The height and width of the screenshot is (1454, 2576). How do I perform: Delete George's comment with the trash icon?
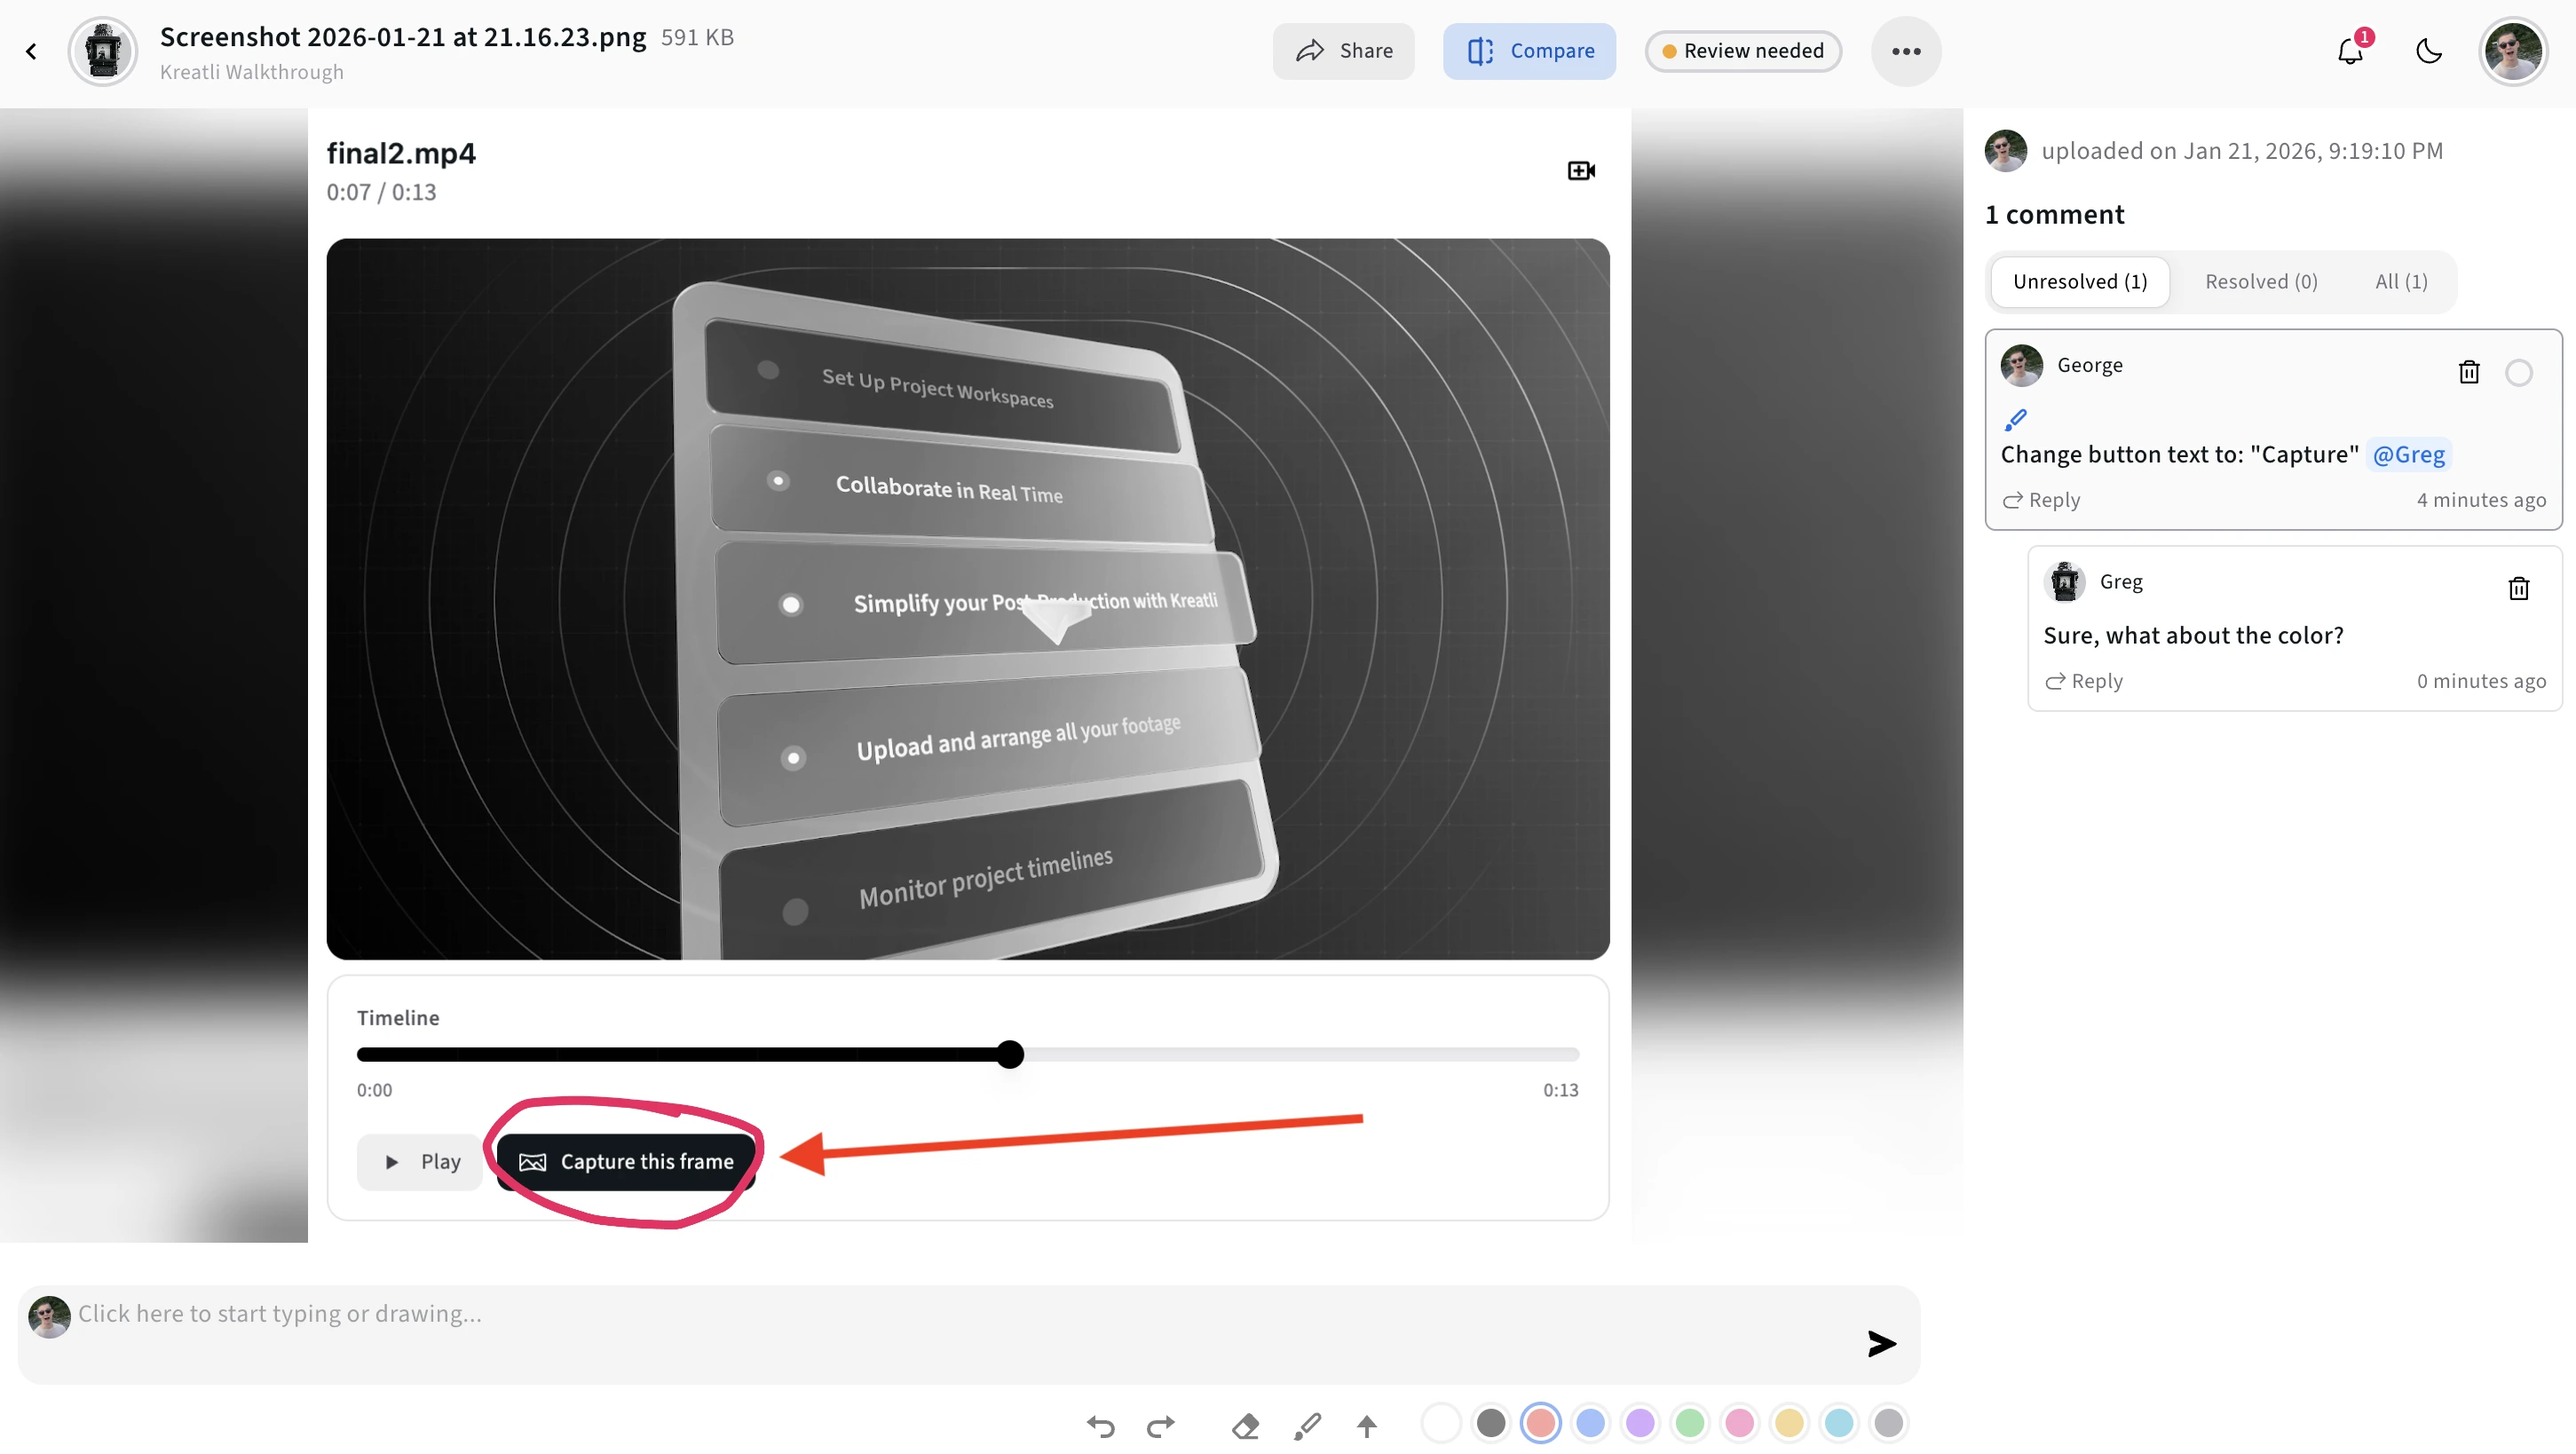tap(2468, 371)
